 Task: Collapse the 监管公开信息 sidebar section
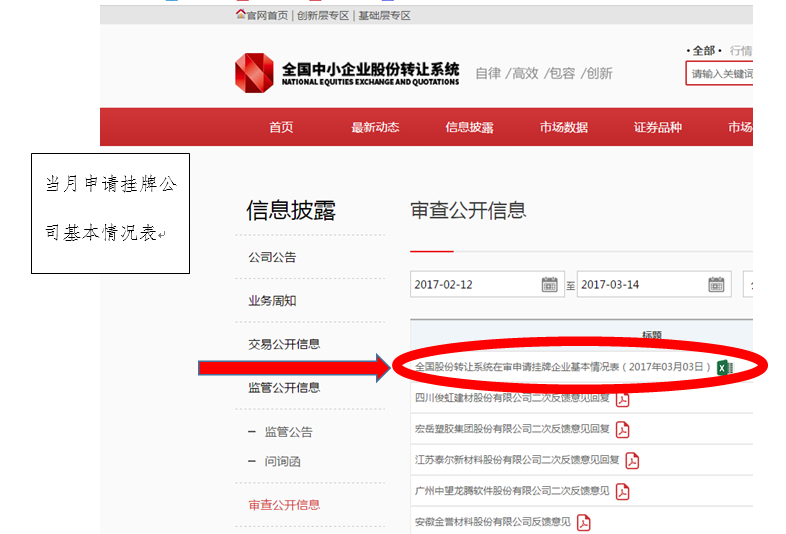click(284, 388)
